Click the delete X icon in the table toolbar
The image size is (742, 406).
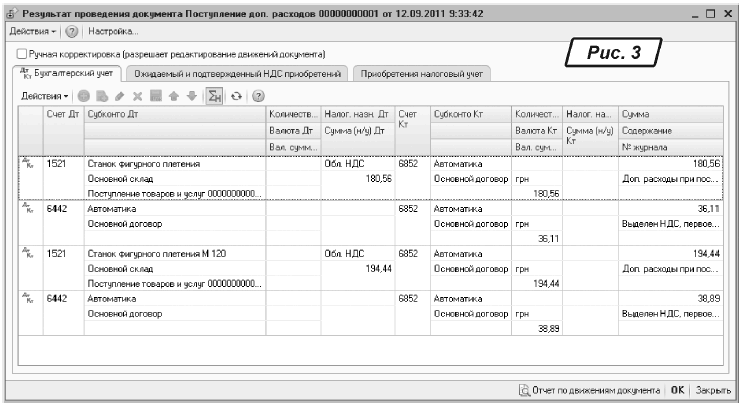tap(135, 97)
